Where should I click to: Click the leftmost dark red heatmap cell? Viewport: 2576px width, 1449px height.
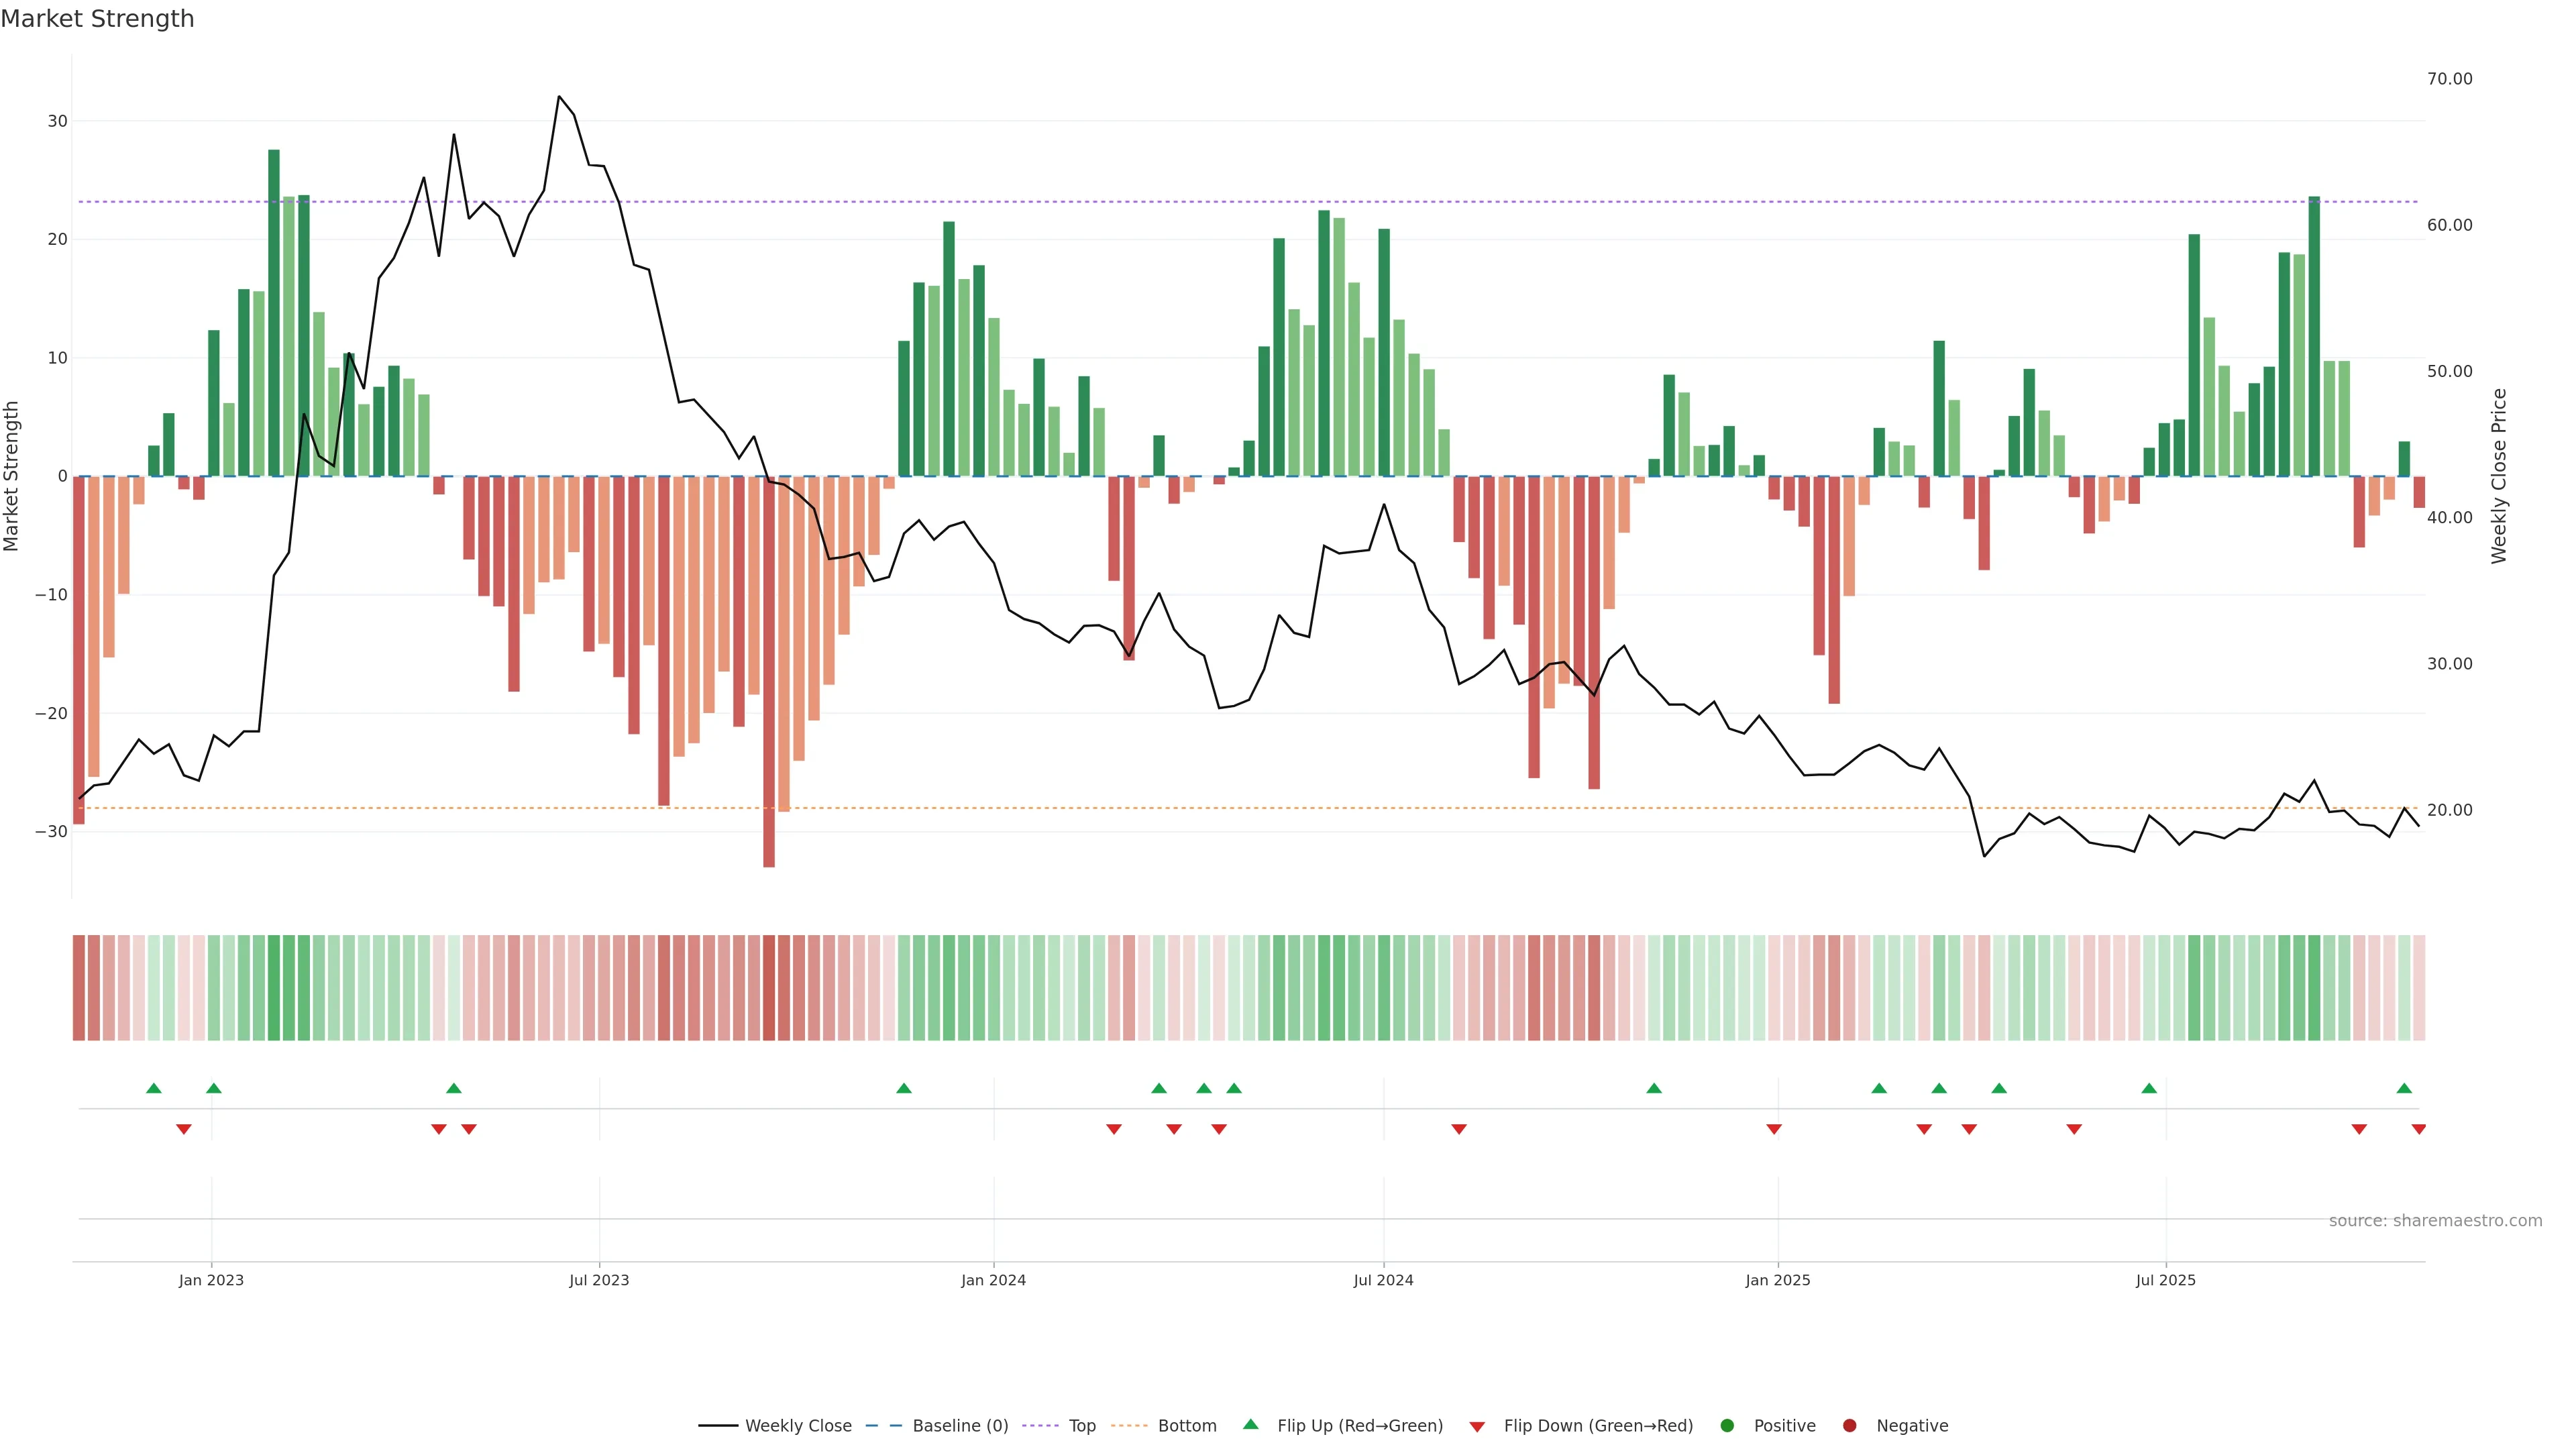point(78,987)
